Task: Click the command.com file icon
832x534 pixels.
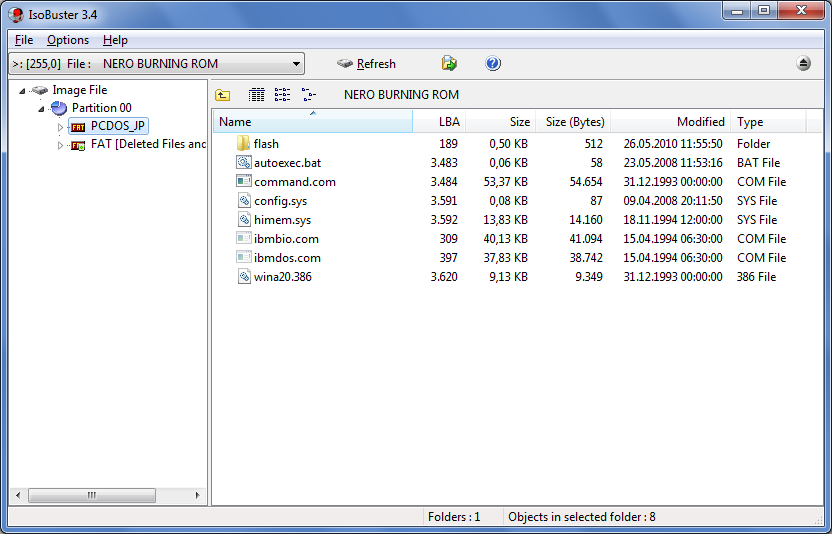Action: click(244, 182)
